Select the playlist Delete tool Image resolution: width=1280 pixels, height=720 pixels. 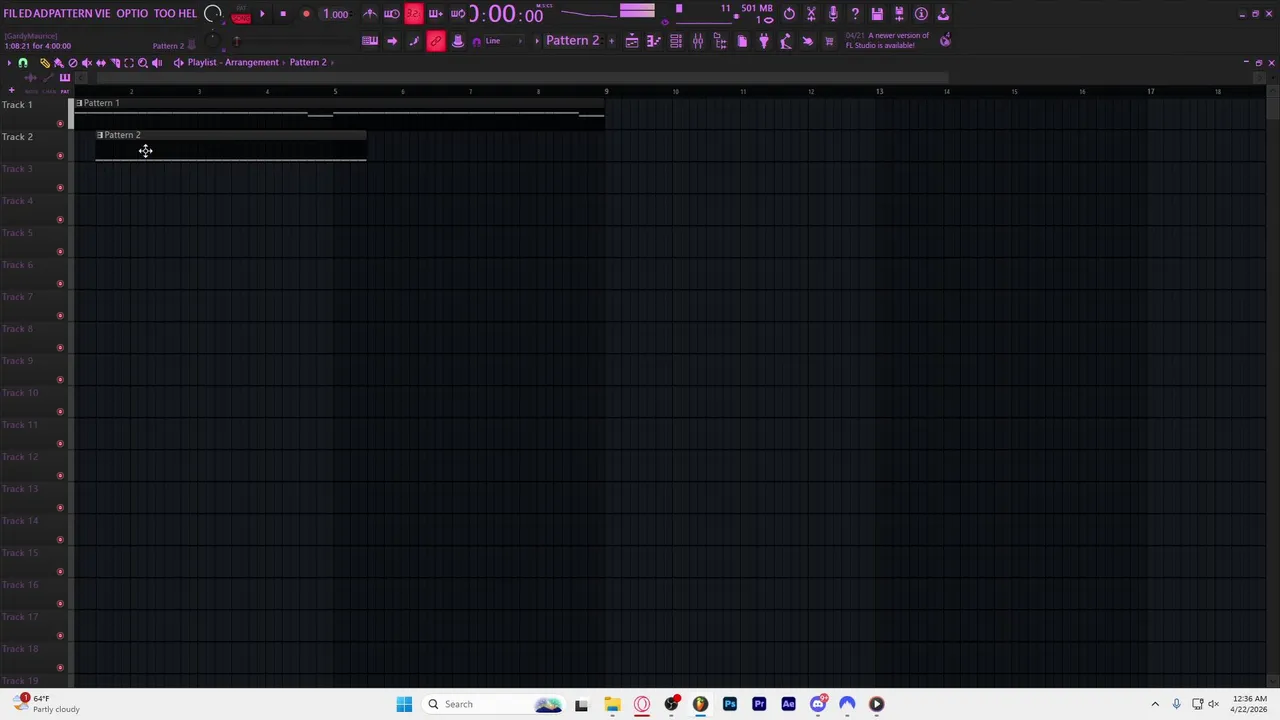pyautogui.click(x=72, y=63)
